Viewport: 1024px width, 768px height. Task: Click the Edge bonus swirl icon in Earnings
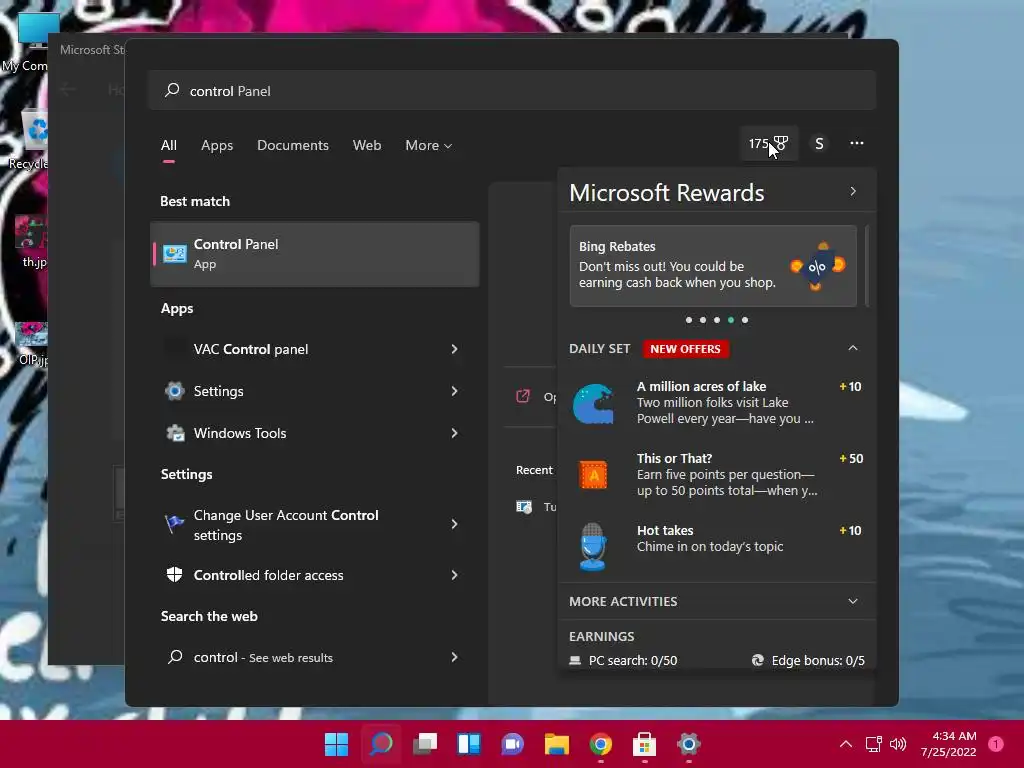(x=758, y=660)
